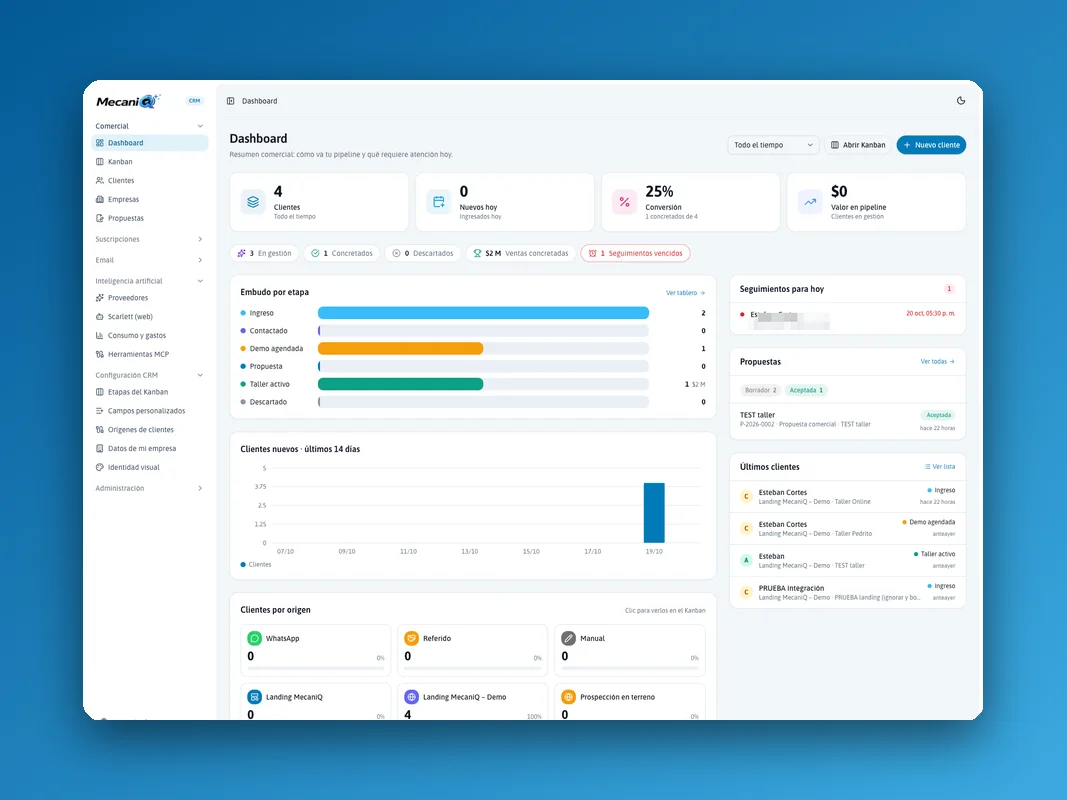The height and width of the screenshot is (800, 1067).
Task: Toggle the Clientes legend in the chart
Action: [x=256, y=565]
